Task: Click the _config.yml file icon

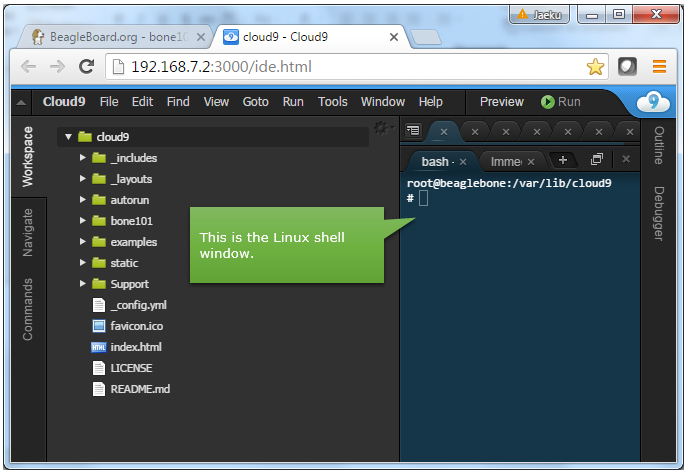Action: pos(99,305)
